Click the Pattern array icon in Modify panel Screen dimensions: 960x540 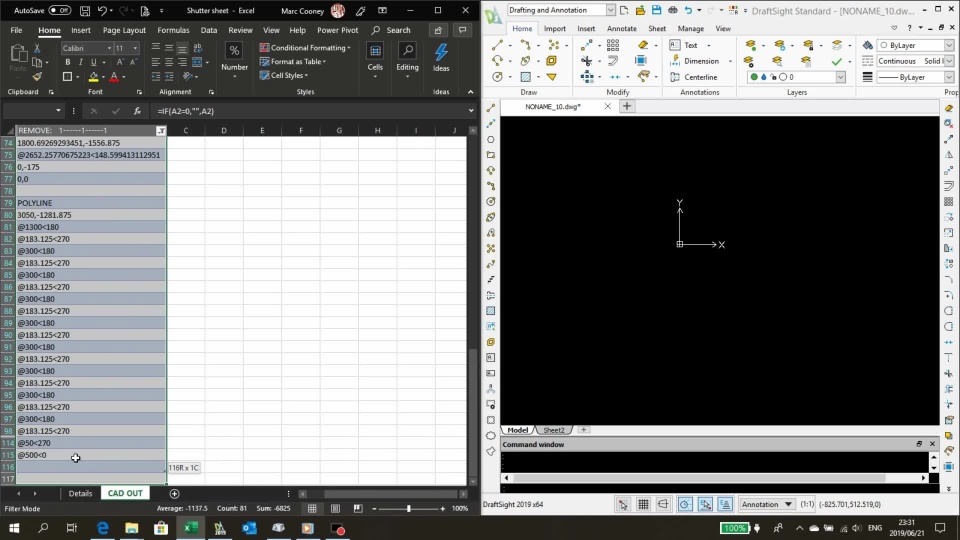613,45
